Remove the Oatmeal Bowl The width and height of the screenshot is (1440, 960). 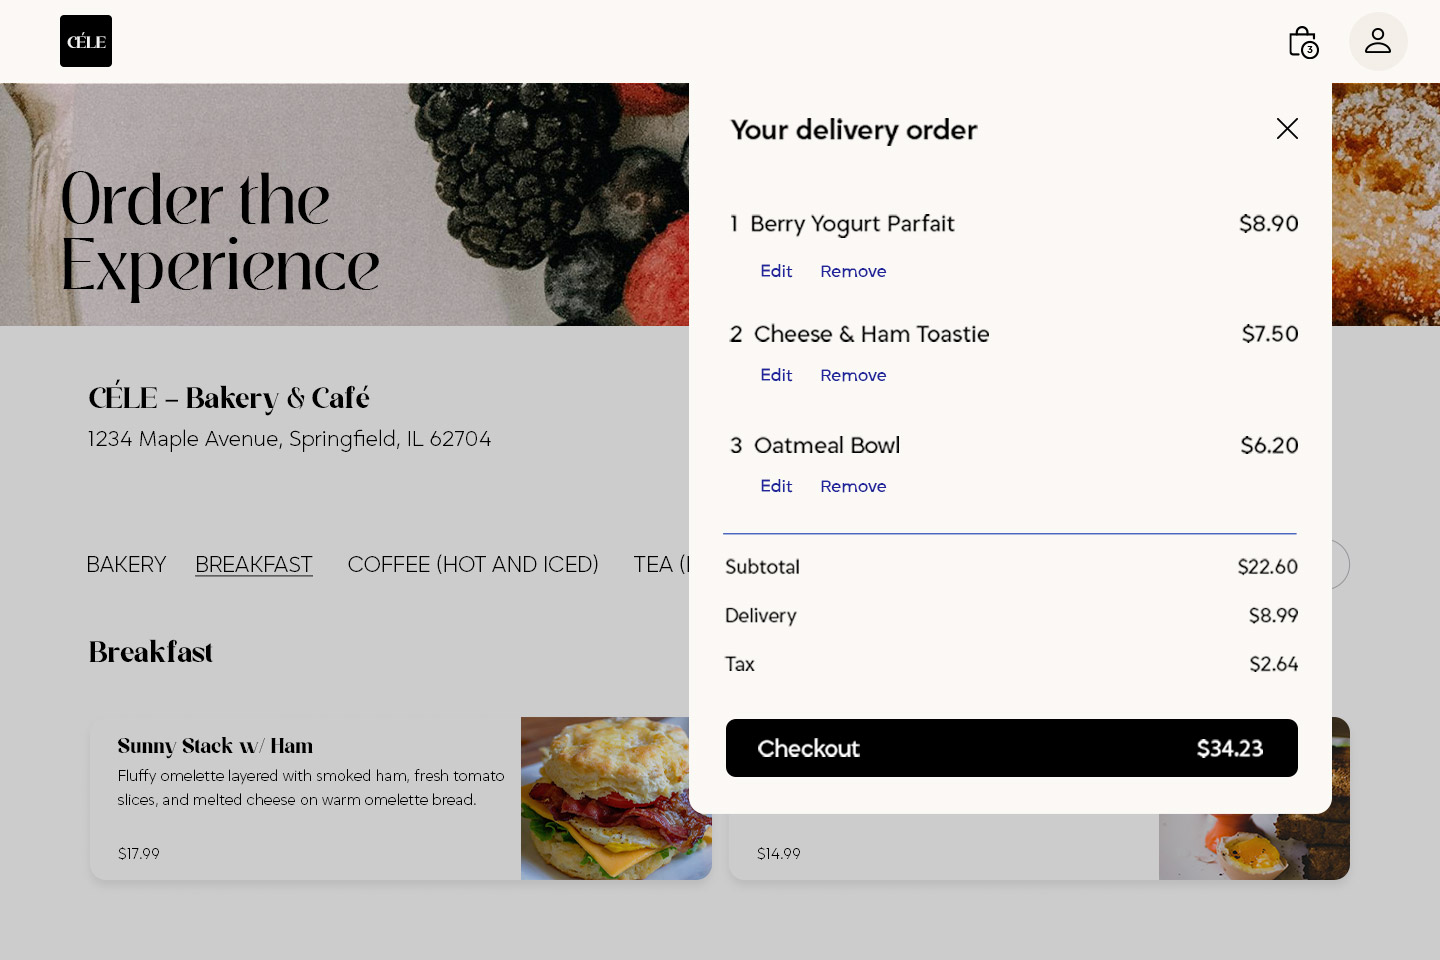click(853, 486)
